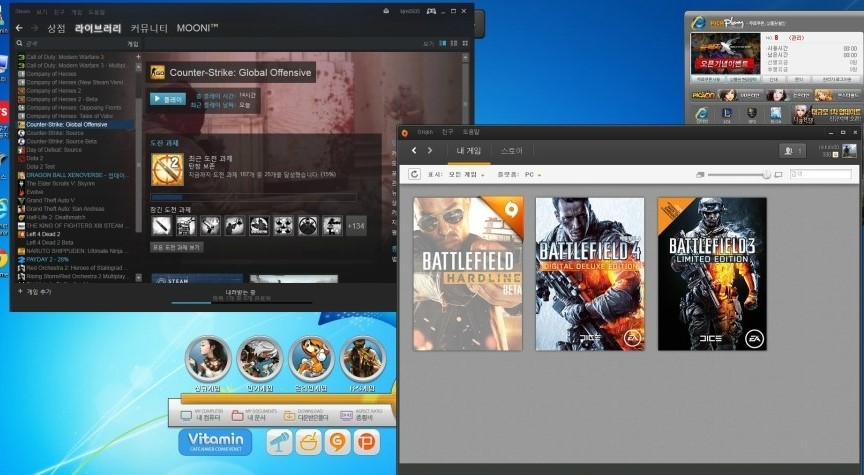Click the Steam inbox notification icon

tap(386, 11)
